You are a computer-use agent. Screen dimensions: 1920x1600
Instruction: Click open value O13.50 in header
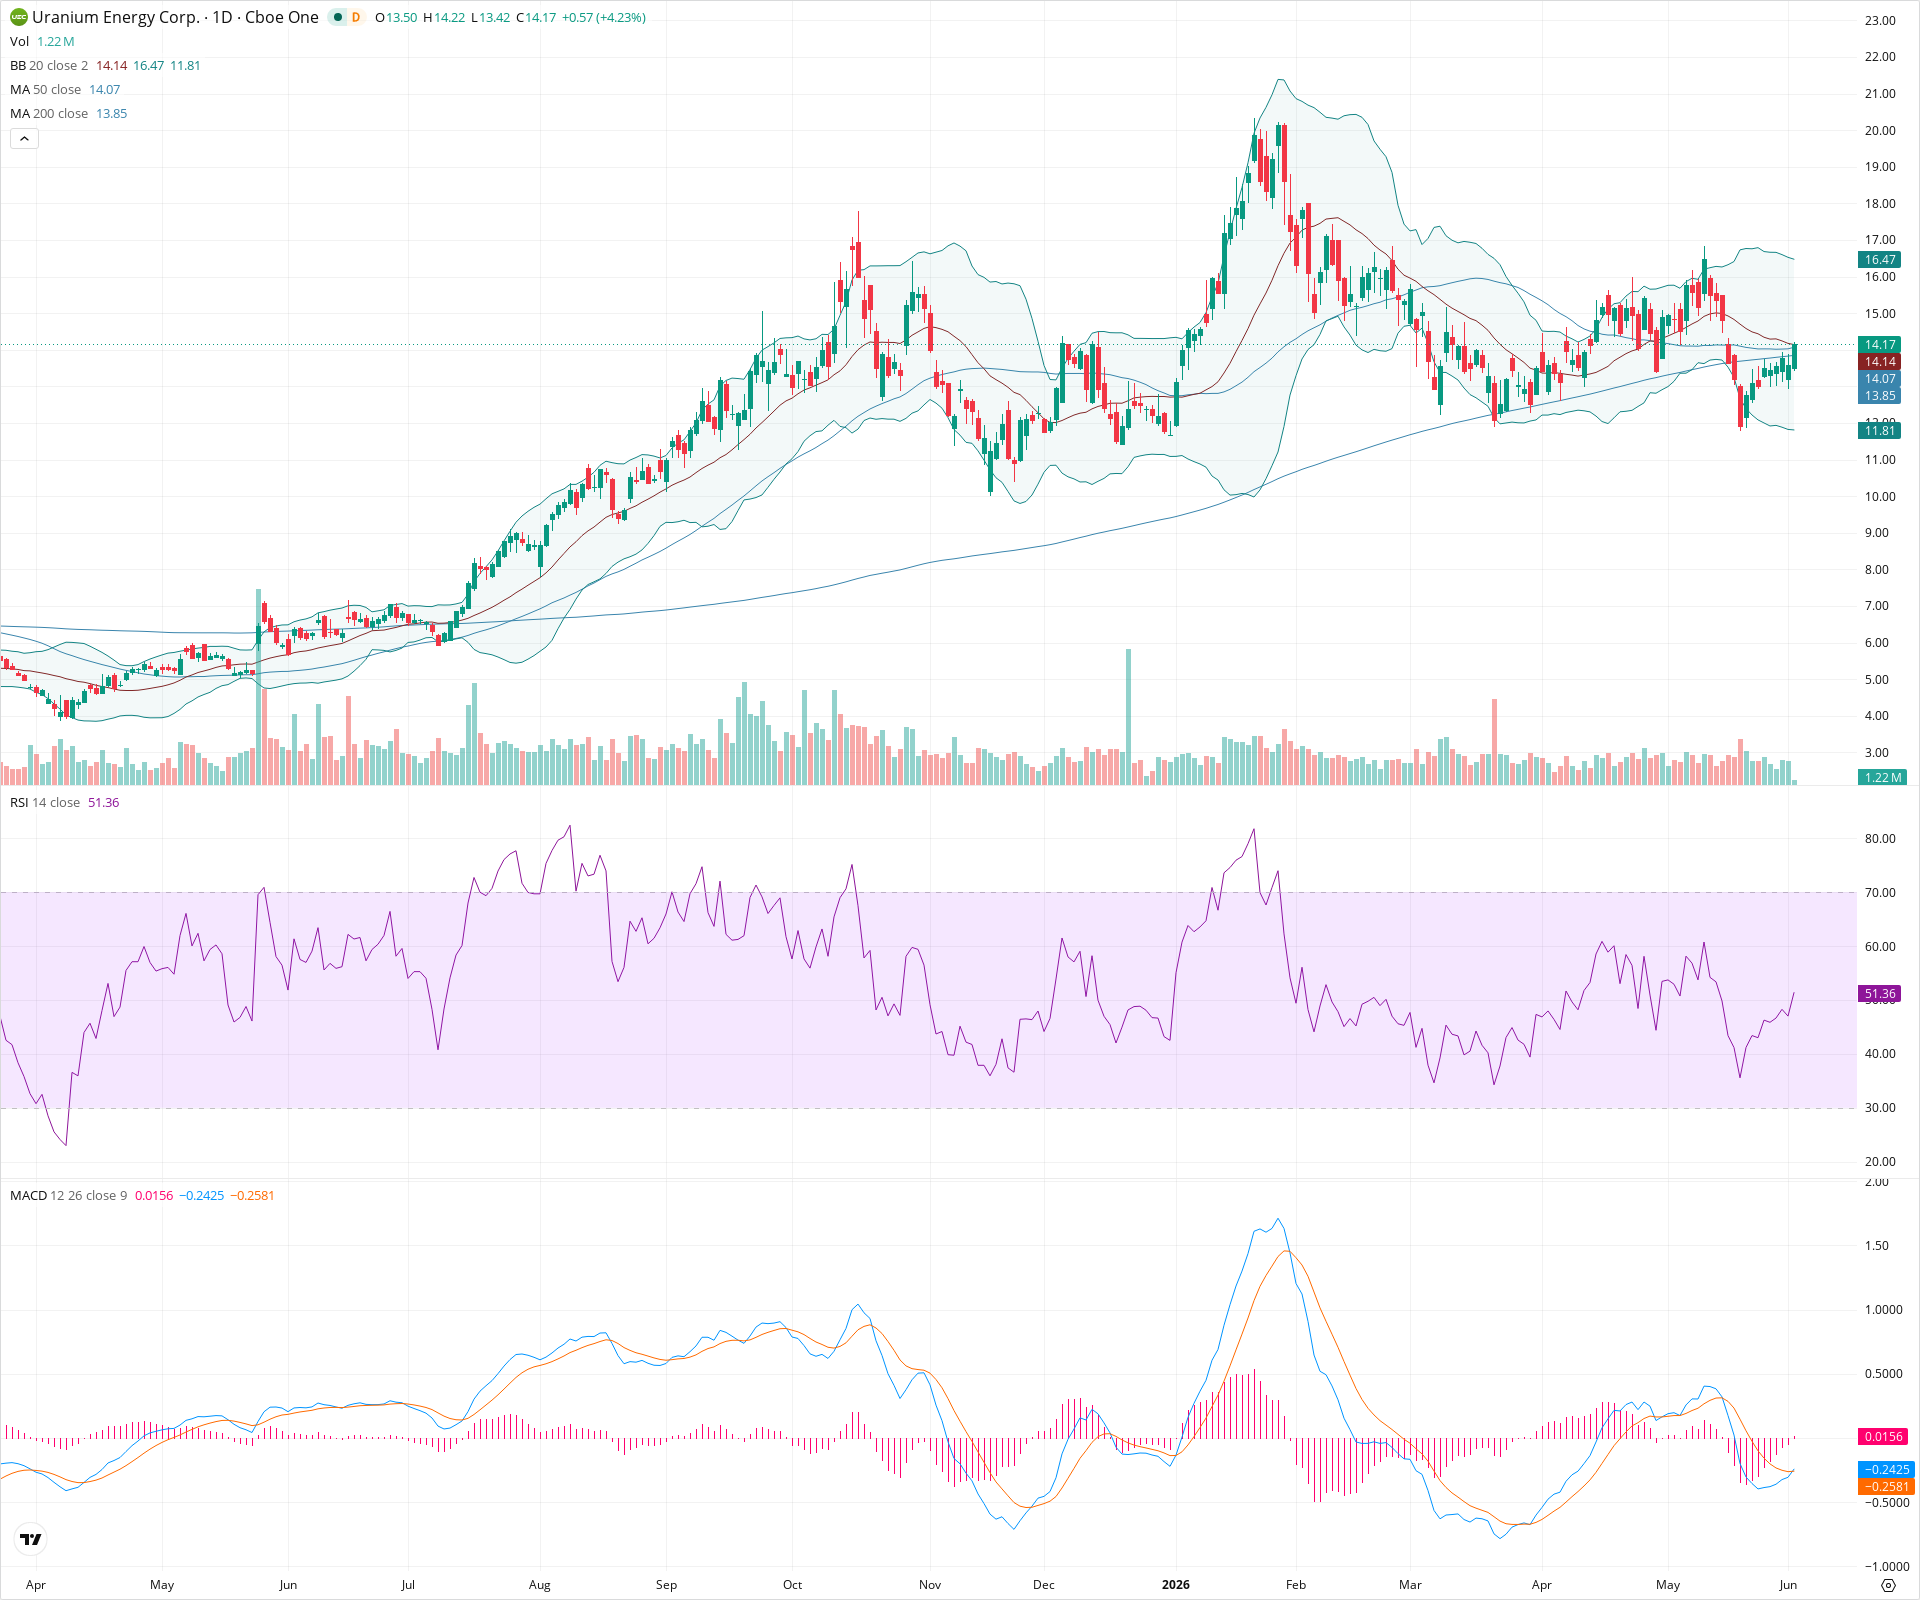[x=396, y=17]
